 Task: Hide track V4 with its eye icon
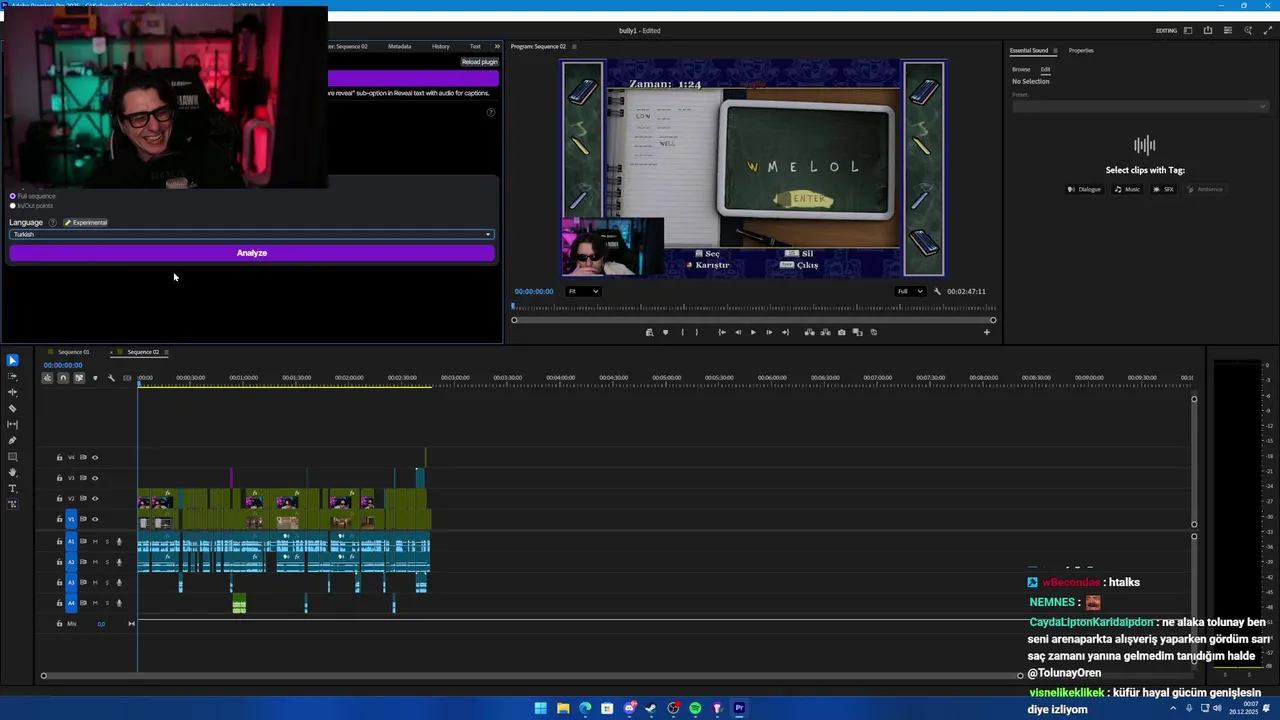coord(95,457)
